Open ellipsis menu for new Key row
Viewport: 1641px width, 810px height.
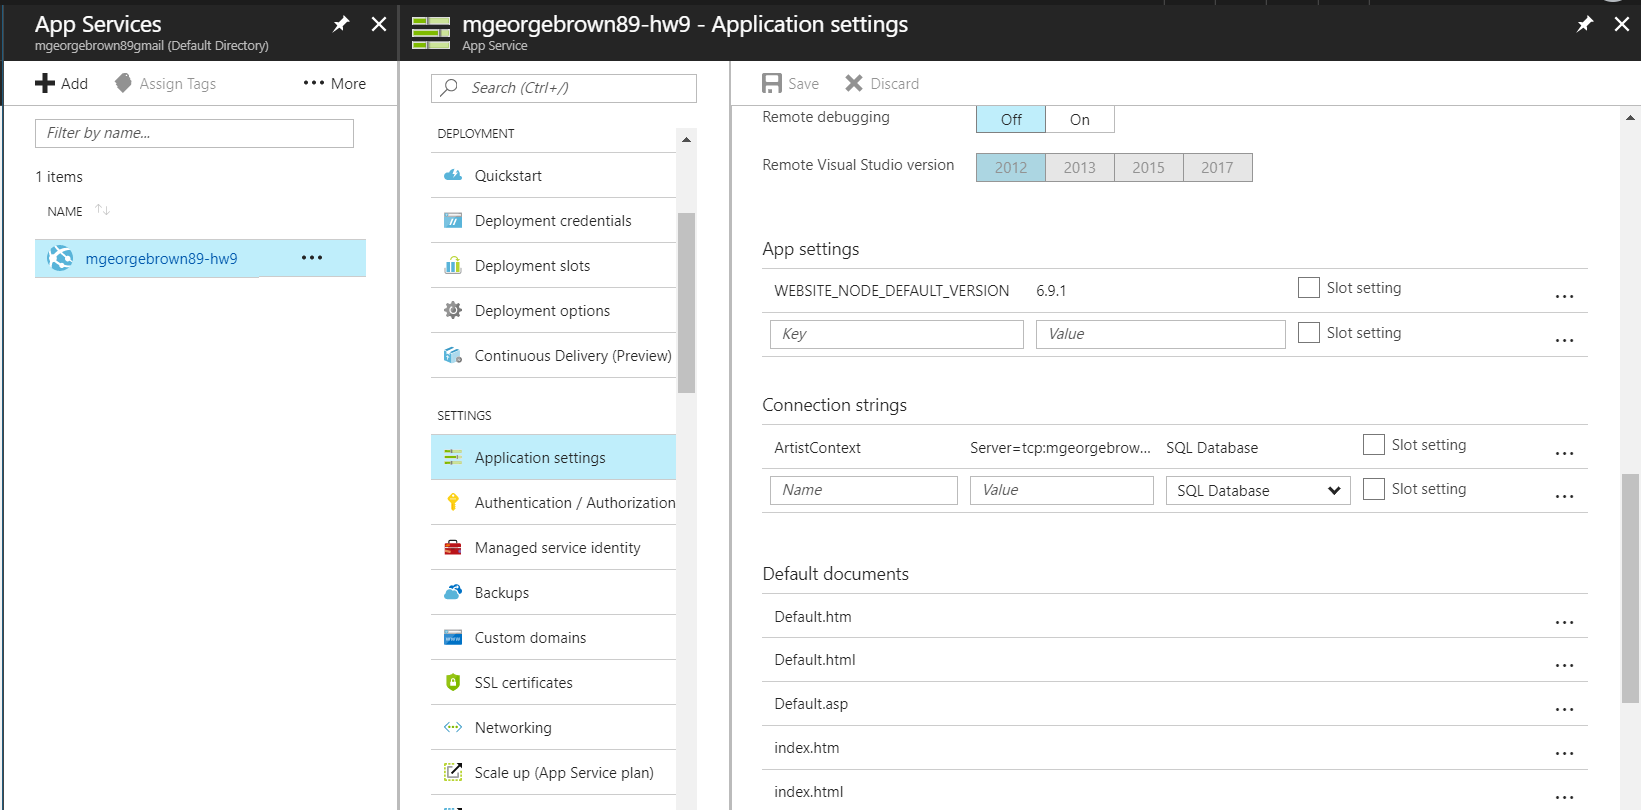coord(1564,340)
